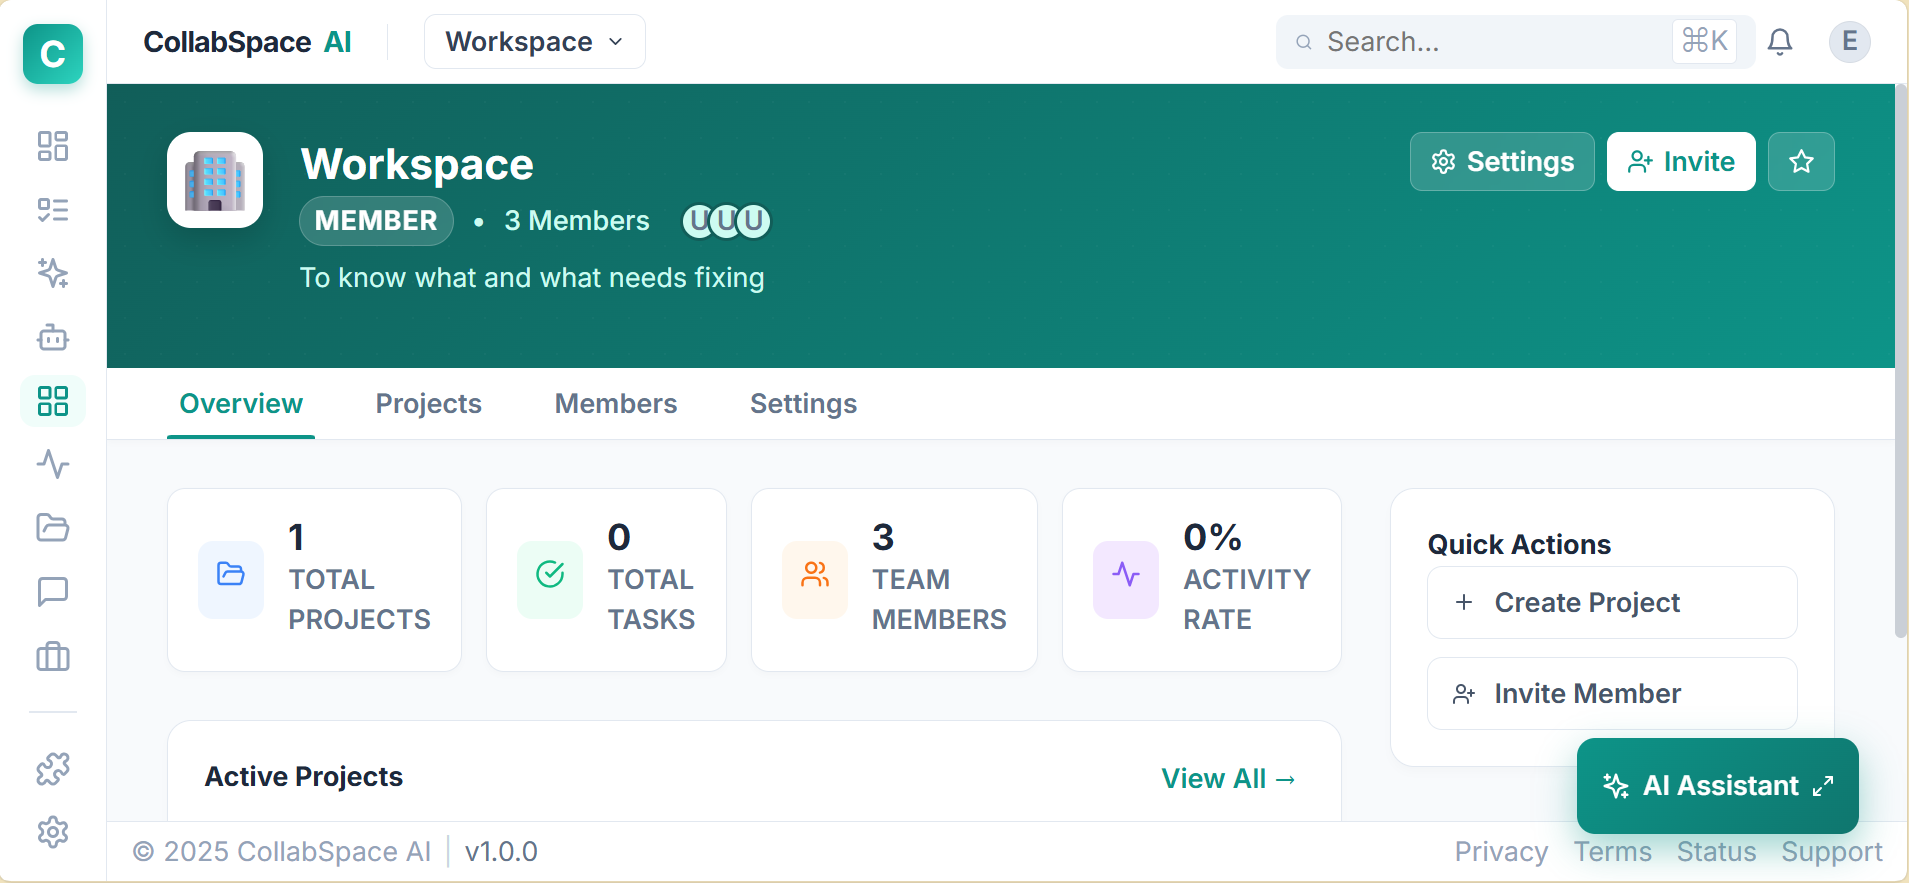Viewport: 1909px width, 883px height.
Task: Expand the Workspace dropdown selector
Action: [534, 42]
